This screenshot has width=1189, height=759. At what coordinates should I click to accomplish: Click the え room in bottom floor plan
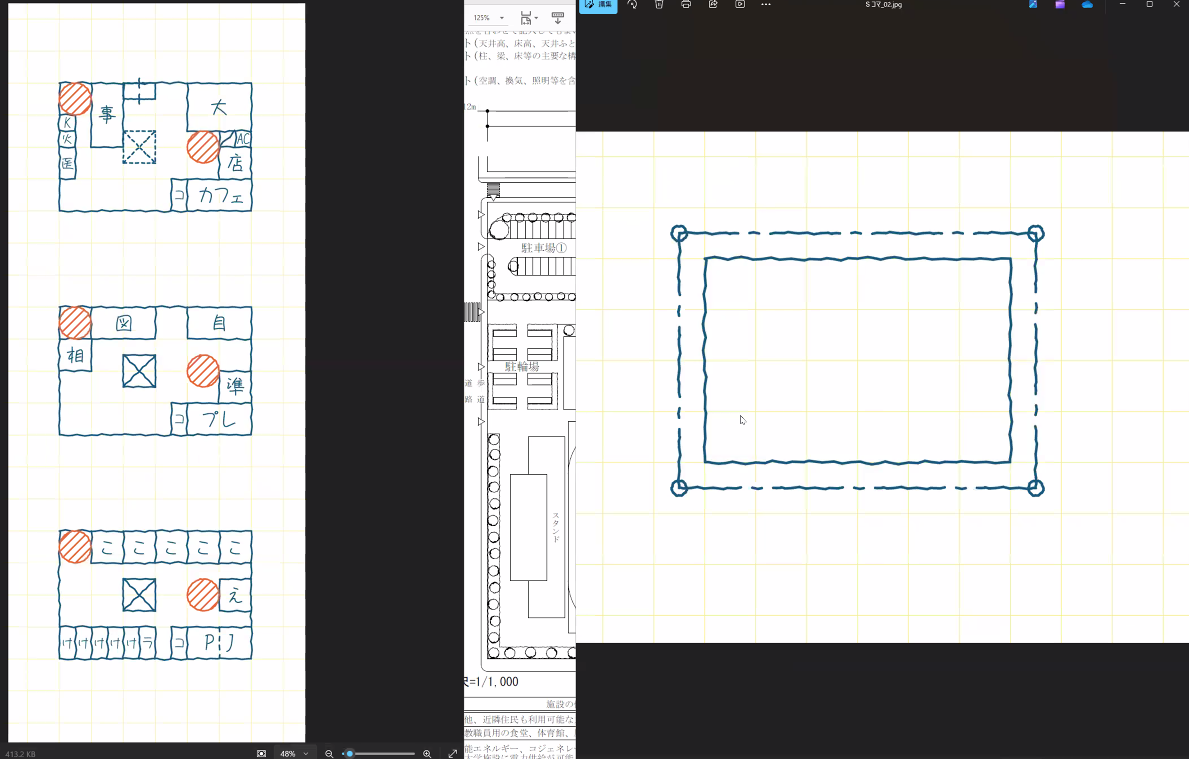235,595
